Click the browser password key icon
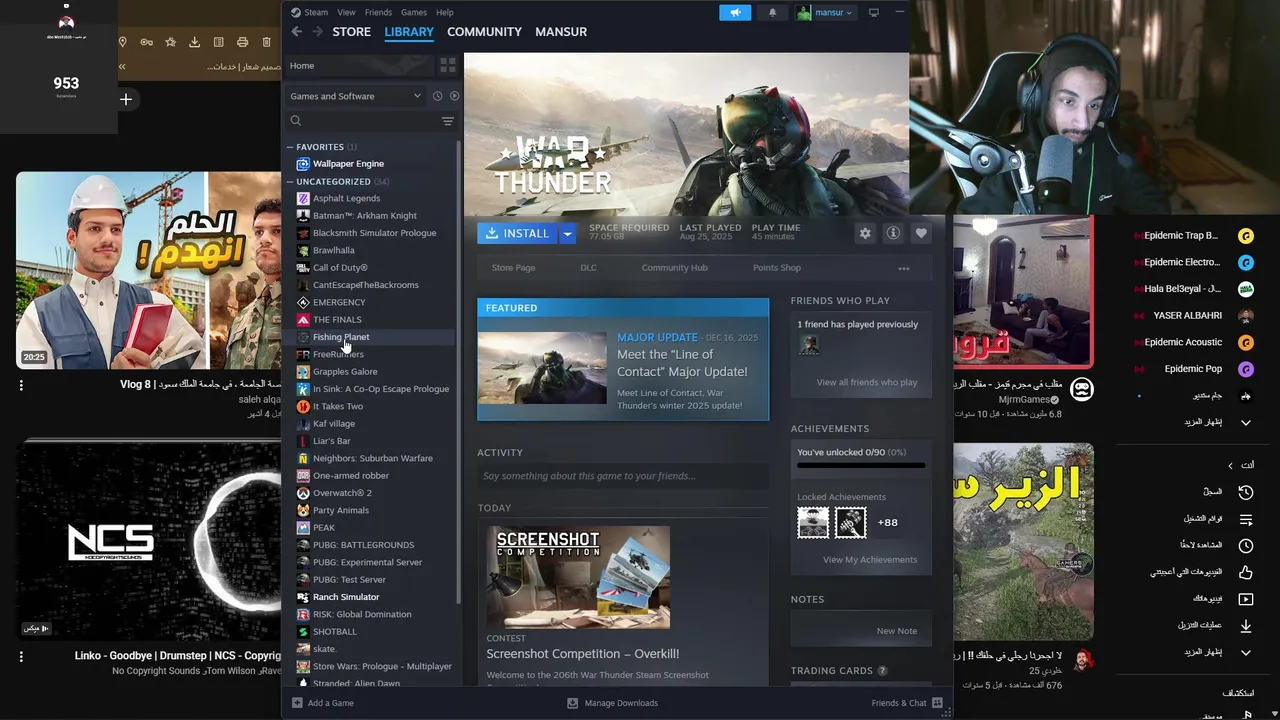The width and height of the screenshot is (1280, 720). [146, 42]
